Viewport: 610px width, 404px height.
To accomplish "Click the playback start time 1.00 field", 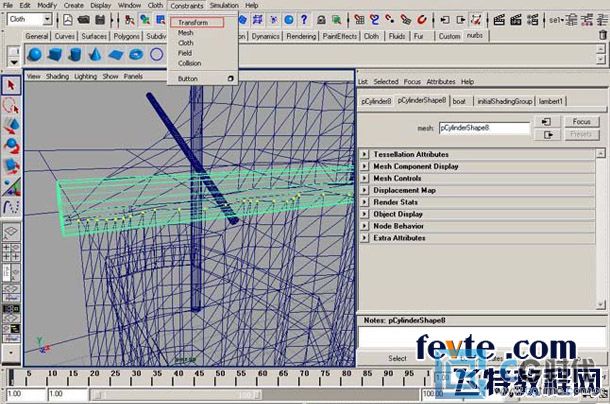I will 67,394.
